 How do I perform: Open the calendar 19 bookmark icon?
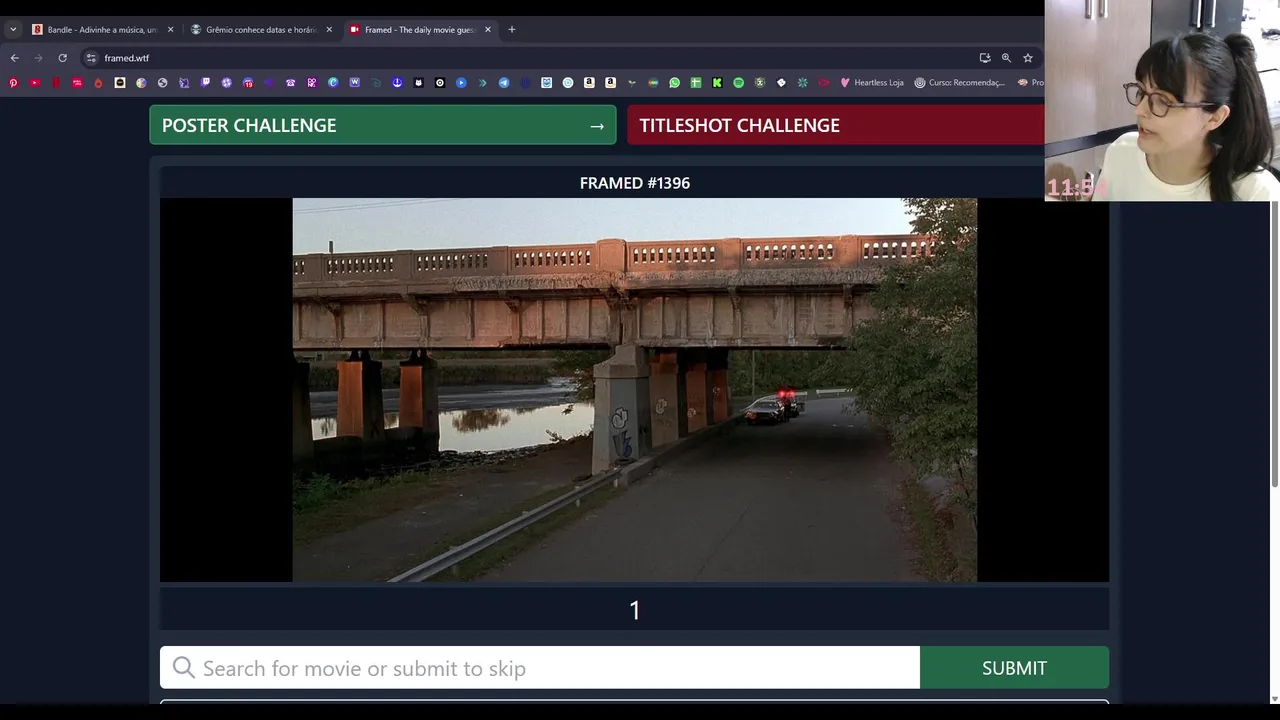(x=248, y=83)
